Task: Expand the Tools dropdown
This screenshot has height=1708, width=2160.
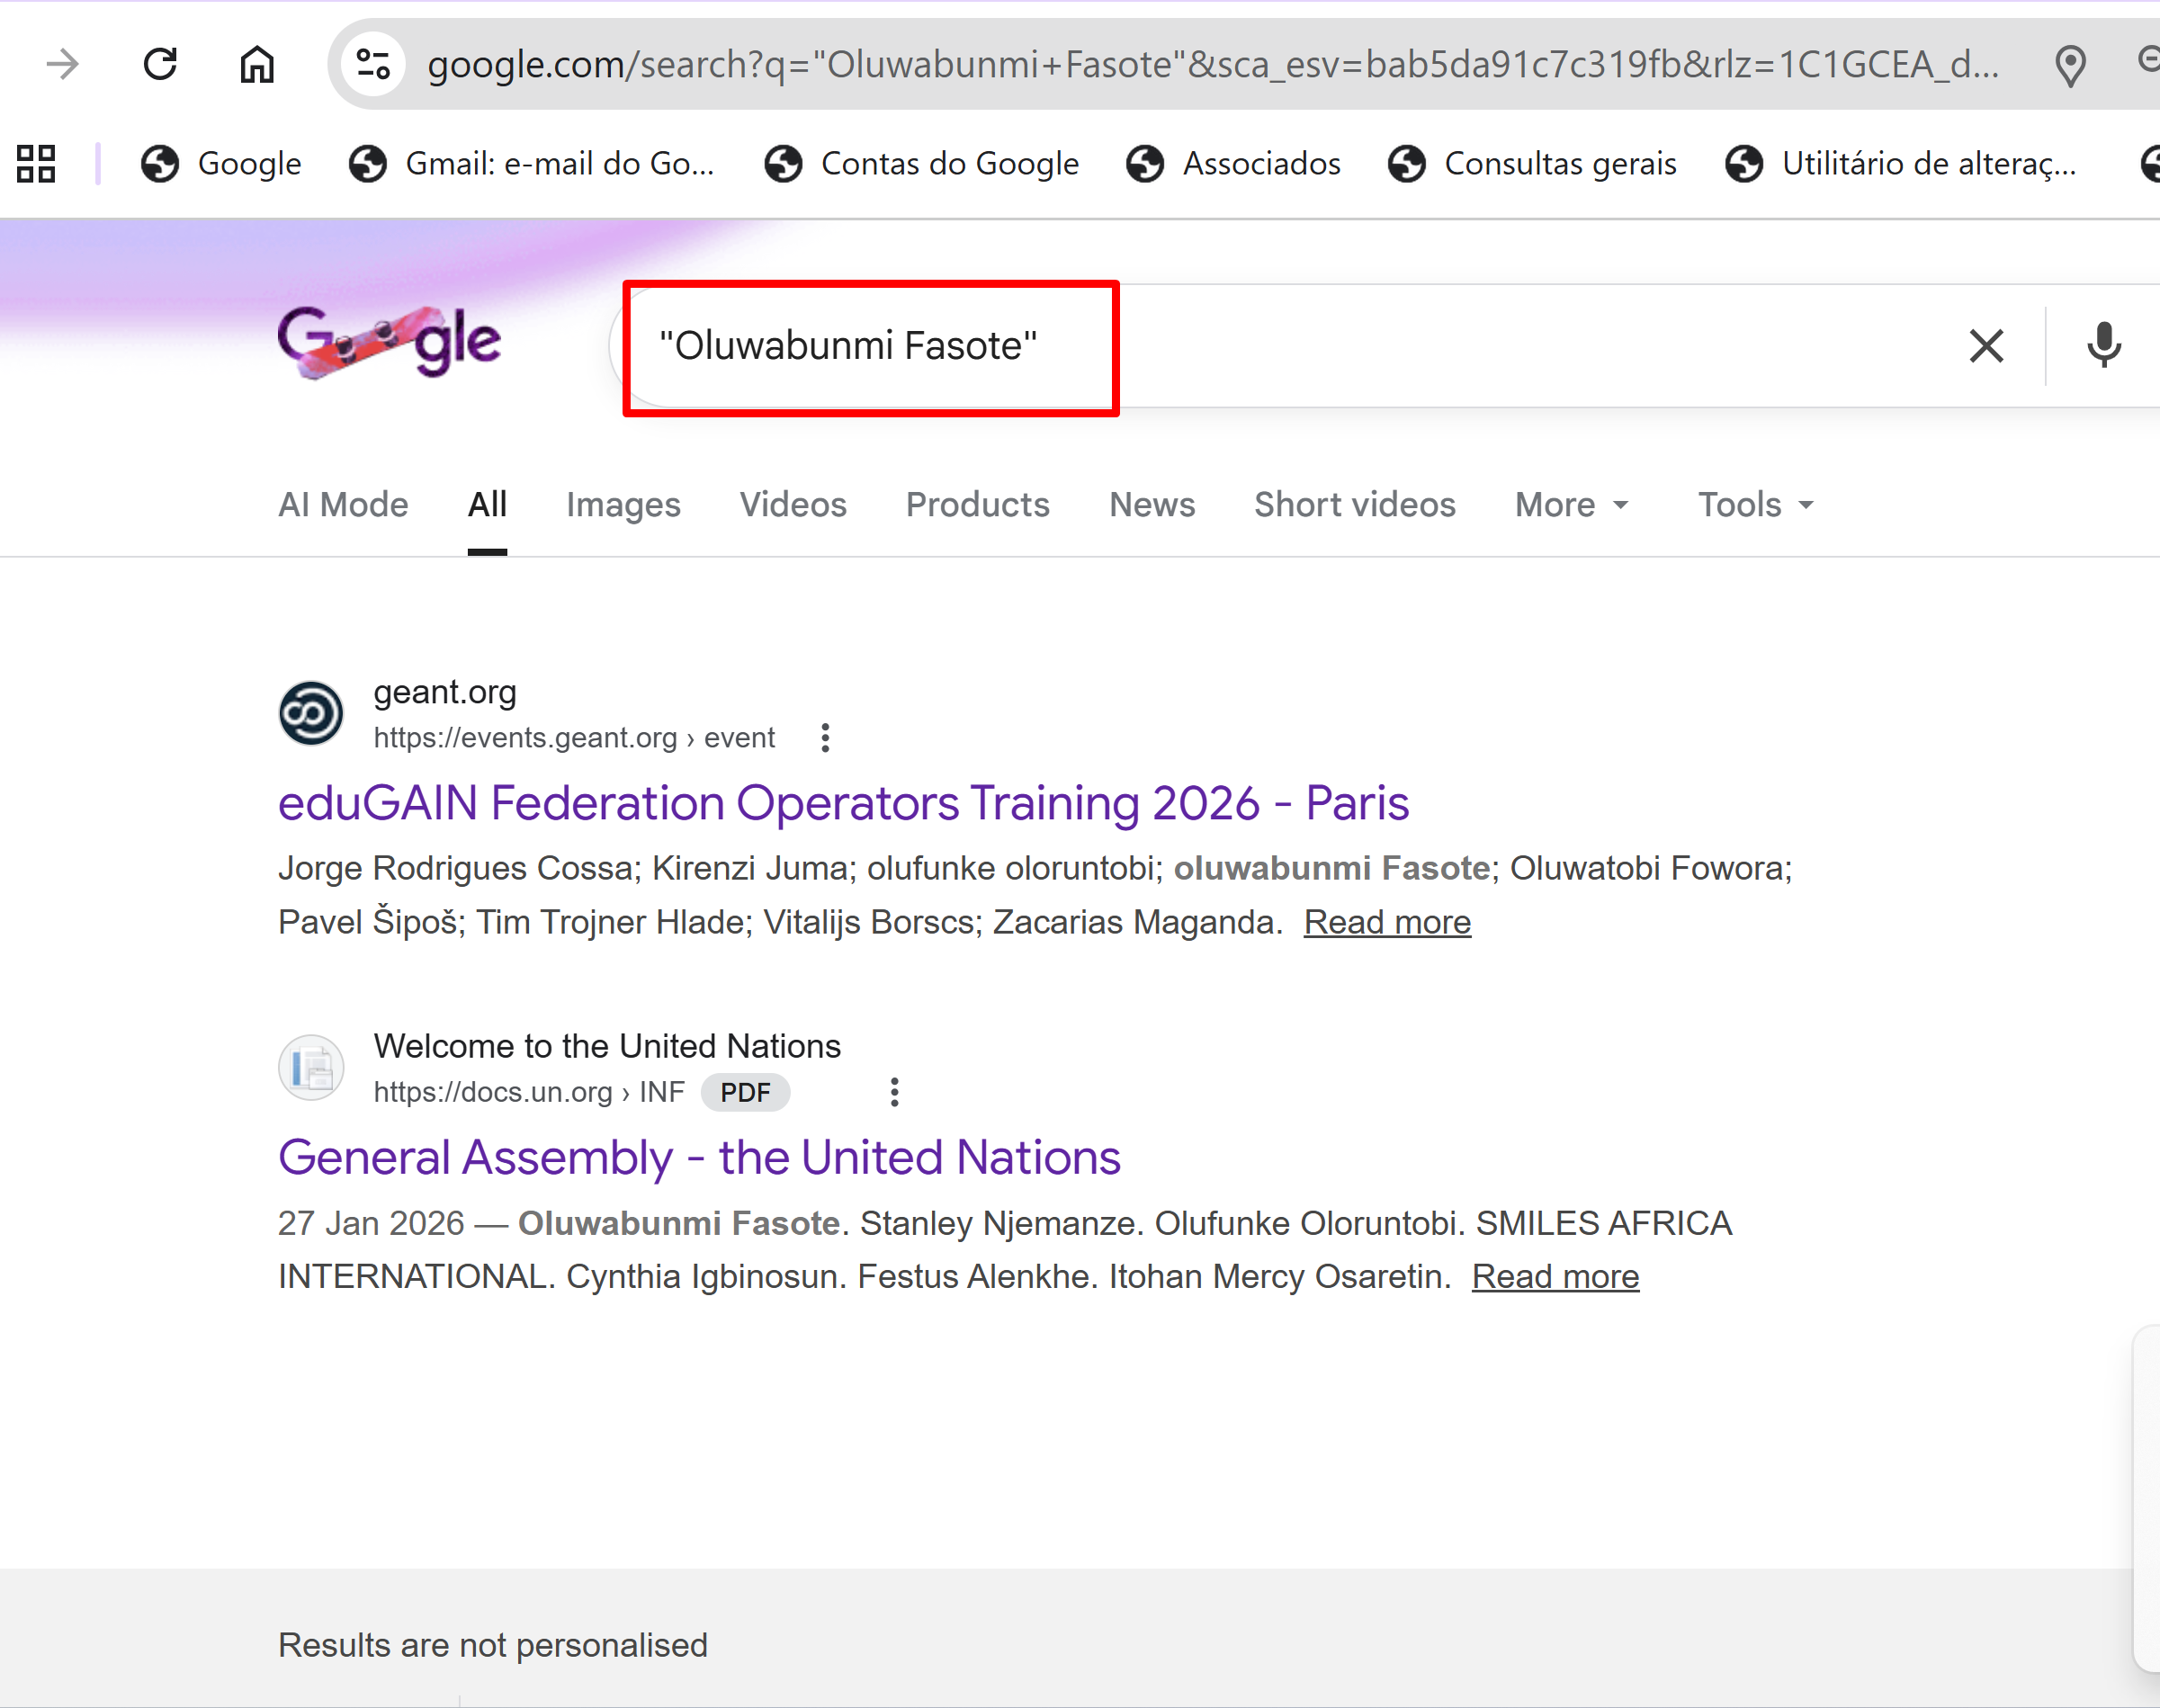Action: pyautogui.click(x=1756, y=505)
